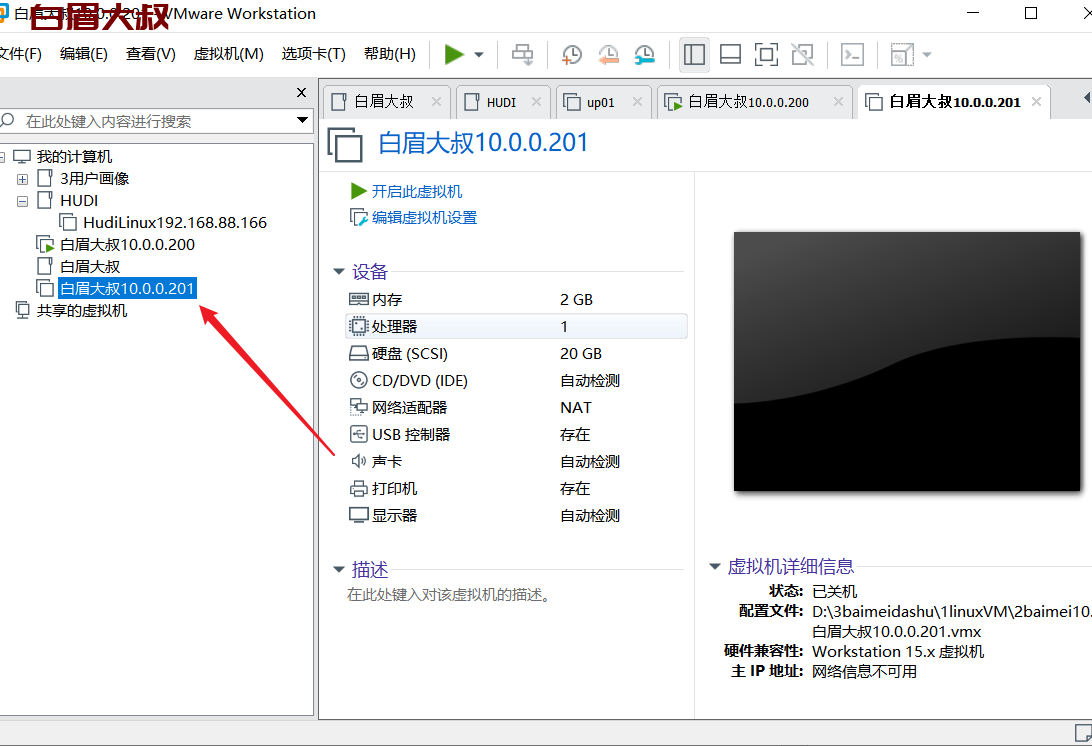Select the 处理器 device row
Image resolution: width=1092 pixels, height=746 pixels.
[x=516, y=326]
